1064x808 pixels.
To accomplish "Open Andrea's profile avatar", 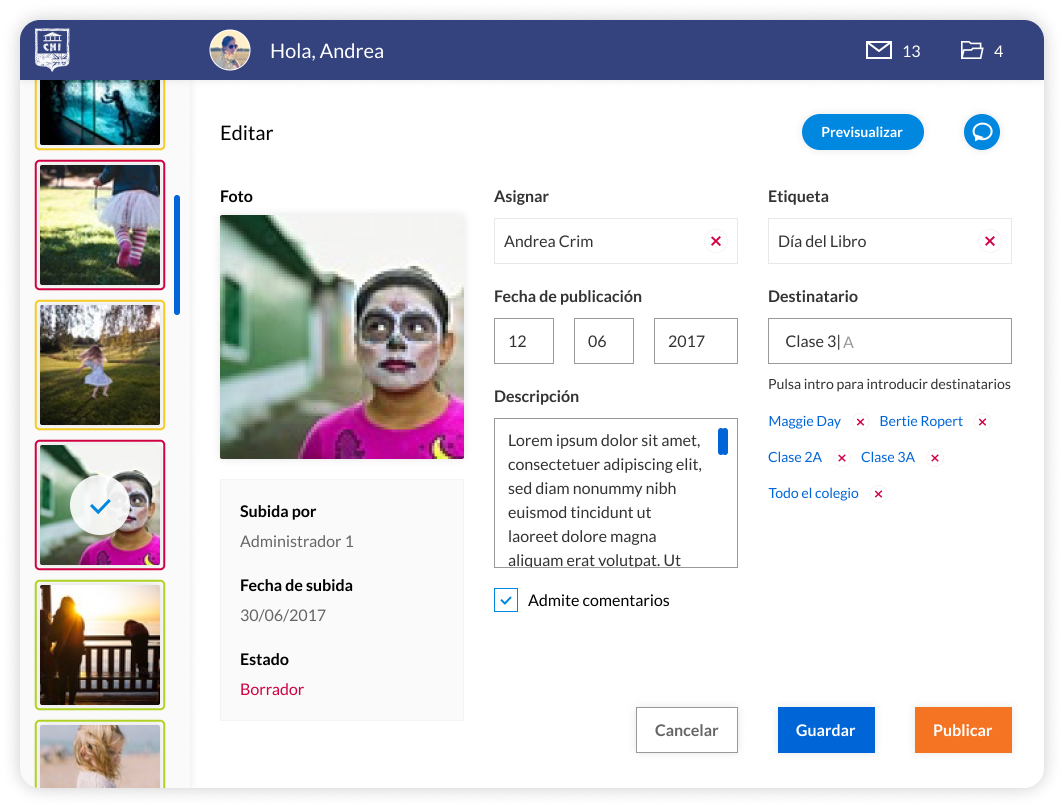I will (x=230, y=50).
